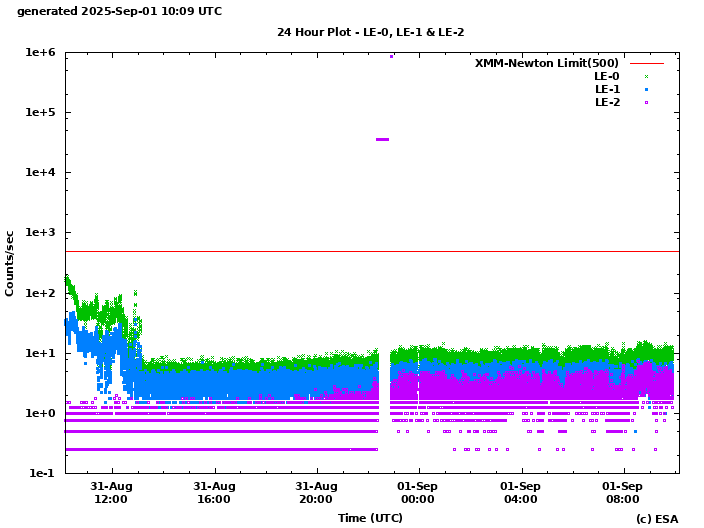Click the 'generated 2025-Sep-01 10:09 UTC' timestamp
704x528 pixels.
click(119, 11)
